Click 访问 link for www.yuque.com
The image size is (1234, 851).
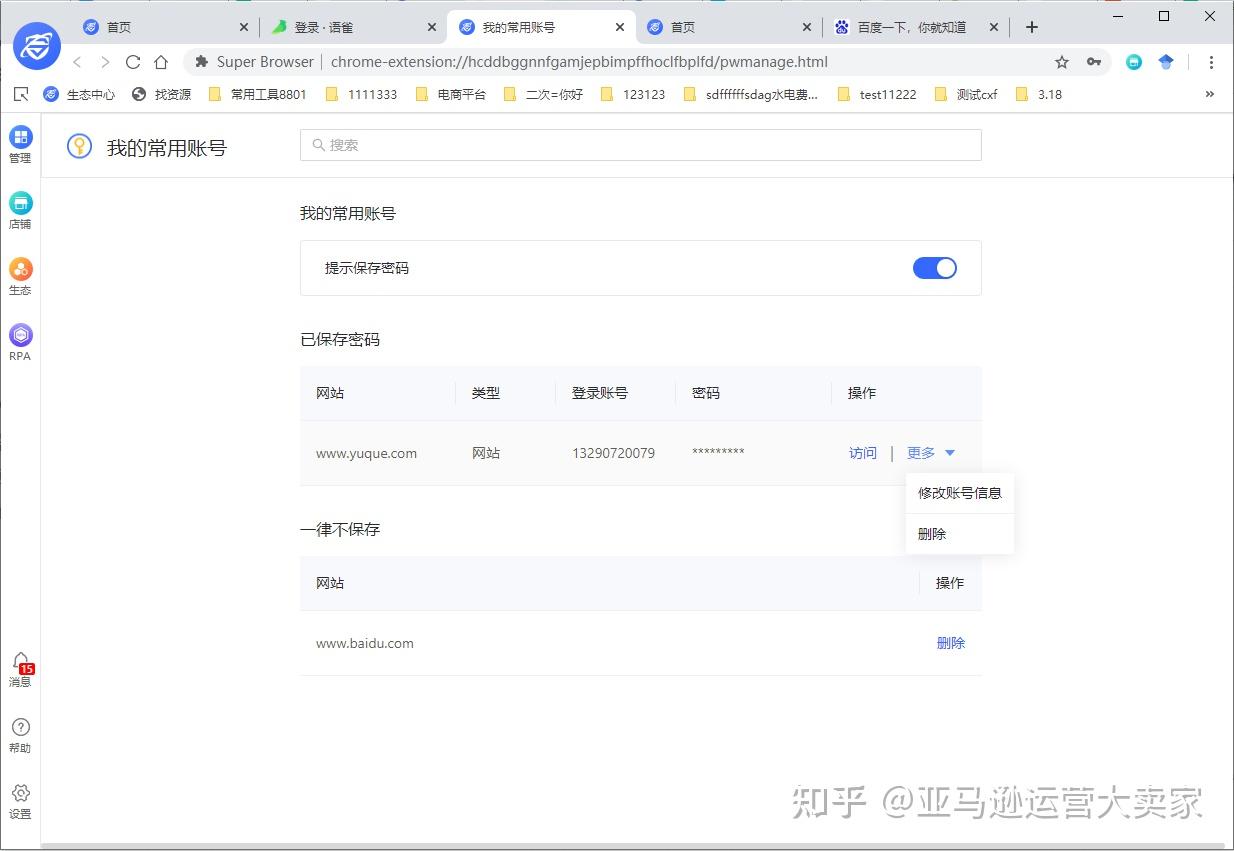click(863, 453)
